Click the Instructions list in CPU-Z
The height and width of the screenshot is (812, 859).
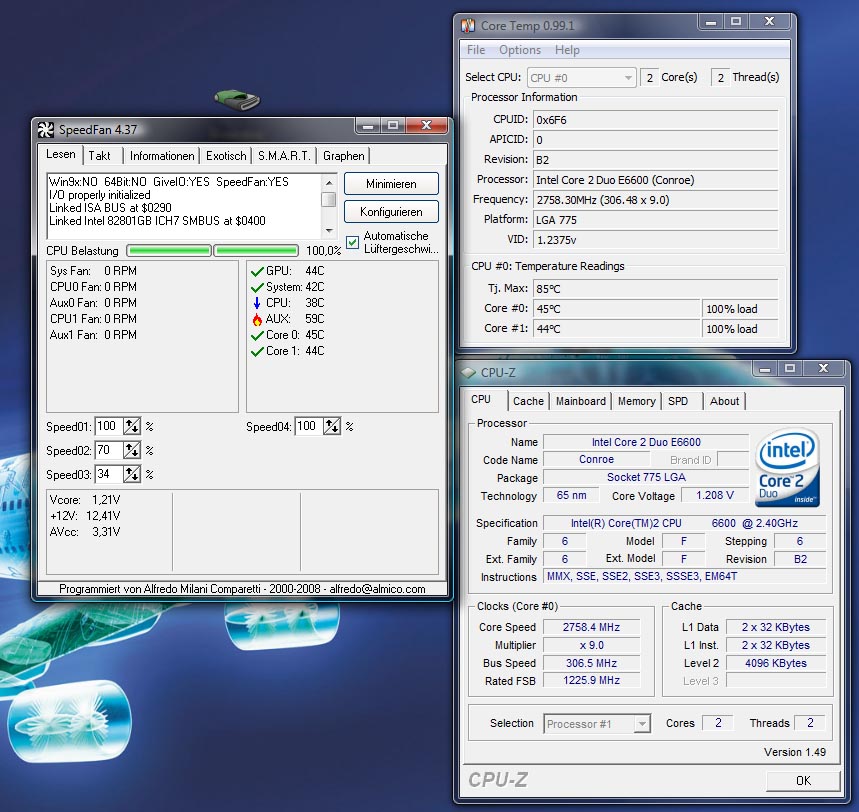[685, 576]
